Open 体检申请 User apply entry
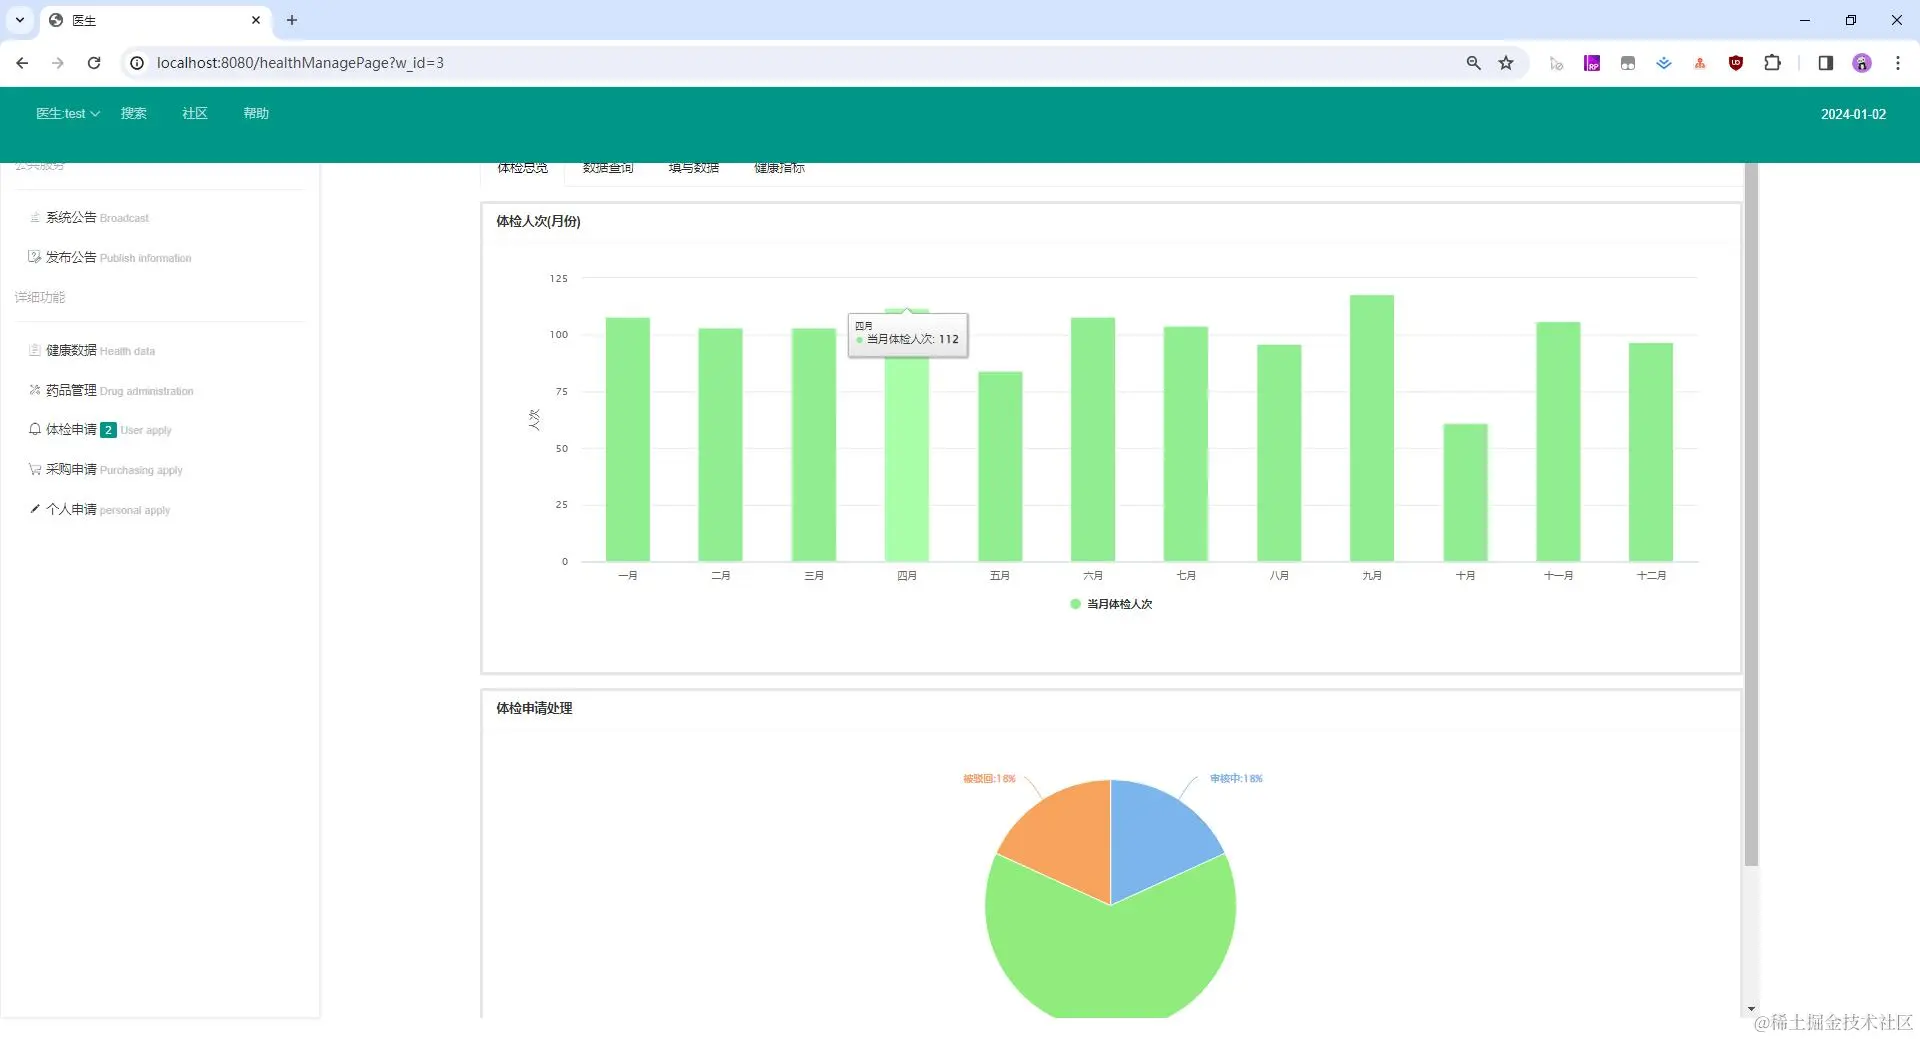 [100, 430]
